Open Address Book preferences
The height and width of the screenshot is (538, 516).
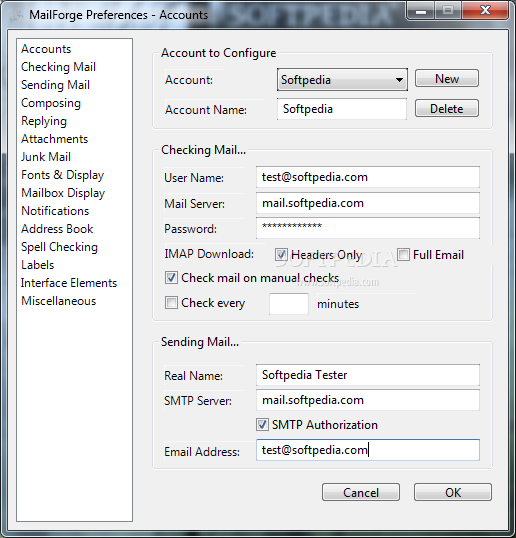click(x=57, y=229)
